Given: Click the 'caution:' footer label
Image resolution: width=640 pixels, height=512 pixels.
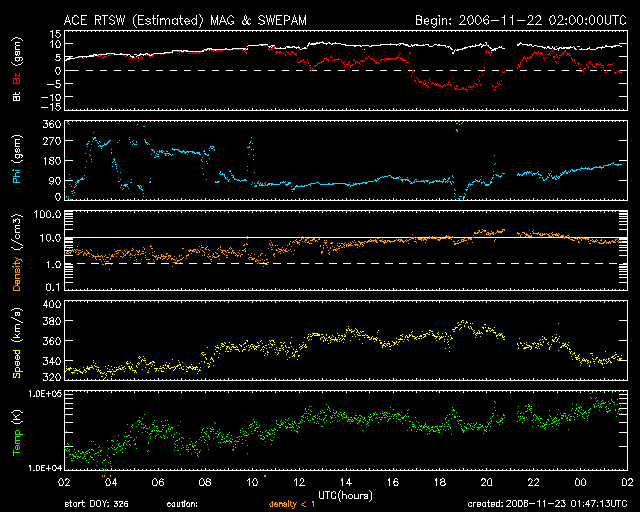Looking at the screenshot, I should pyautogui.click(x=182, y=504).
